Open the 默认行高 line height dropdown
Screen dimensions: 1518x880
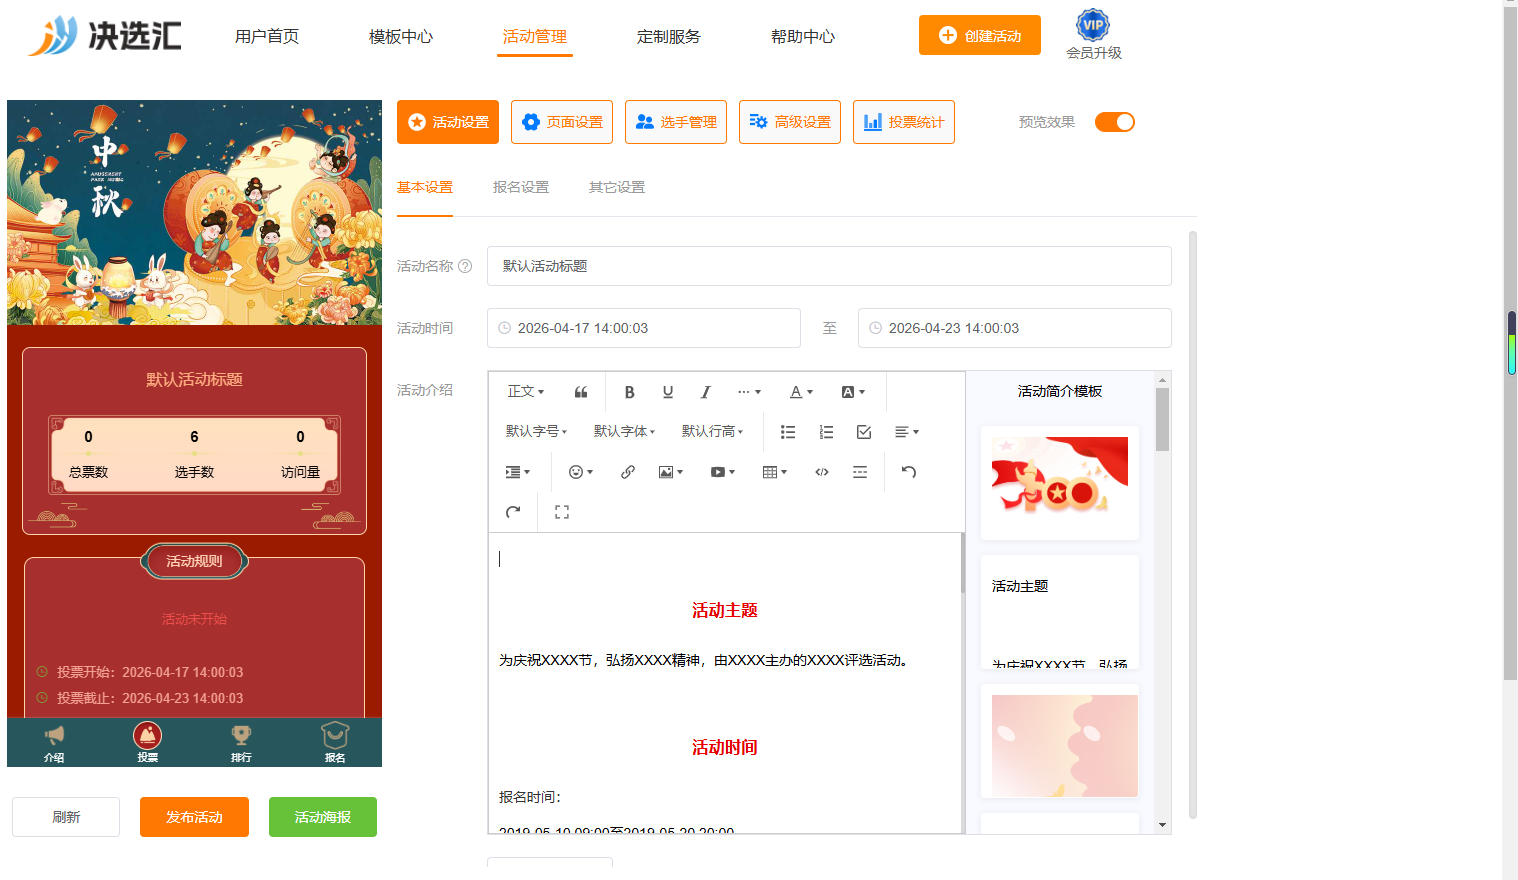(712, 432)
